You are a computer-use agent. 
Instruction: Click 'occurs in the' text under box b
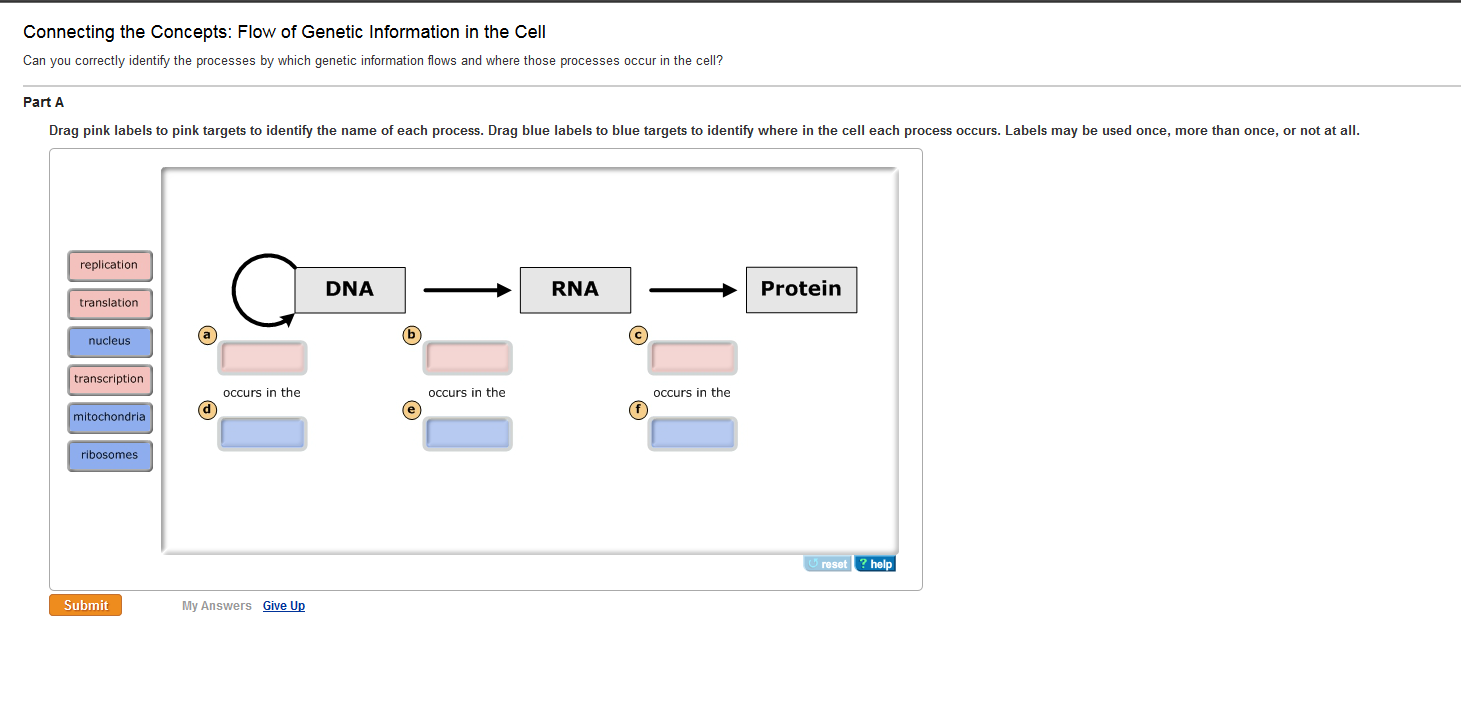[467, 393]
